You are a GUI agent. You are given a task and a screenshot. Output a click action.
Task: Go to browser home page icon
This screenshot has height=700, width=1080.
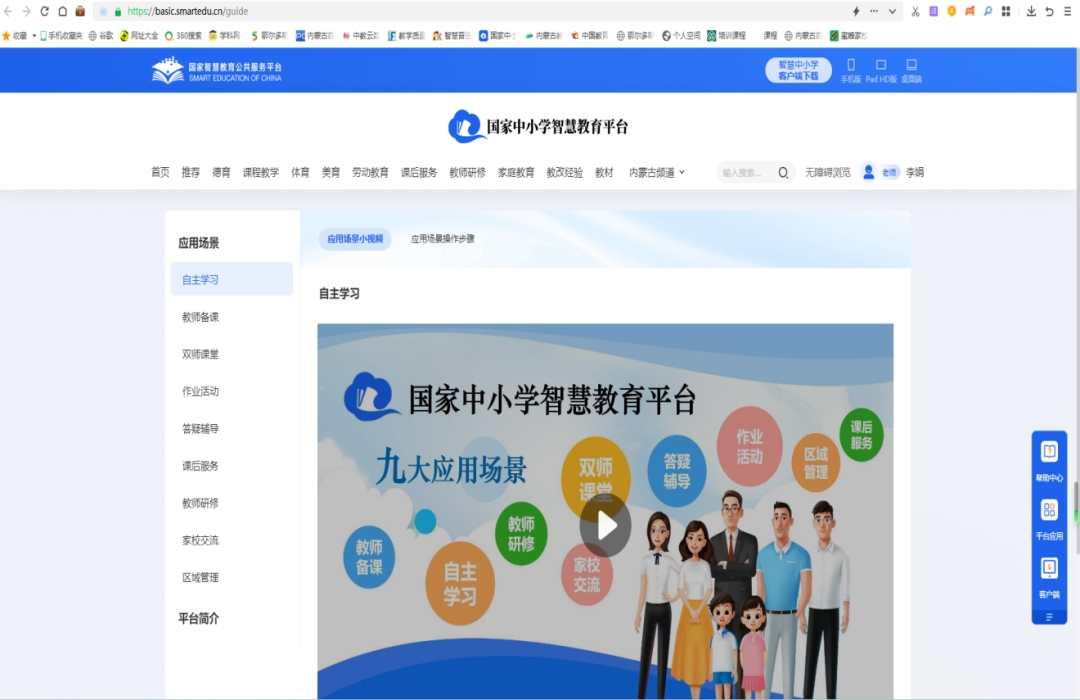point(63,11)
